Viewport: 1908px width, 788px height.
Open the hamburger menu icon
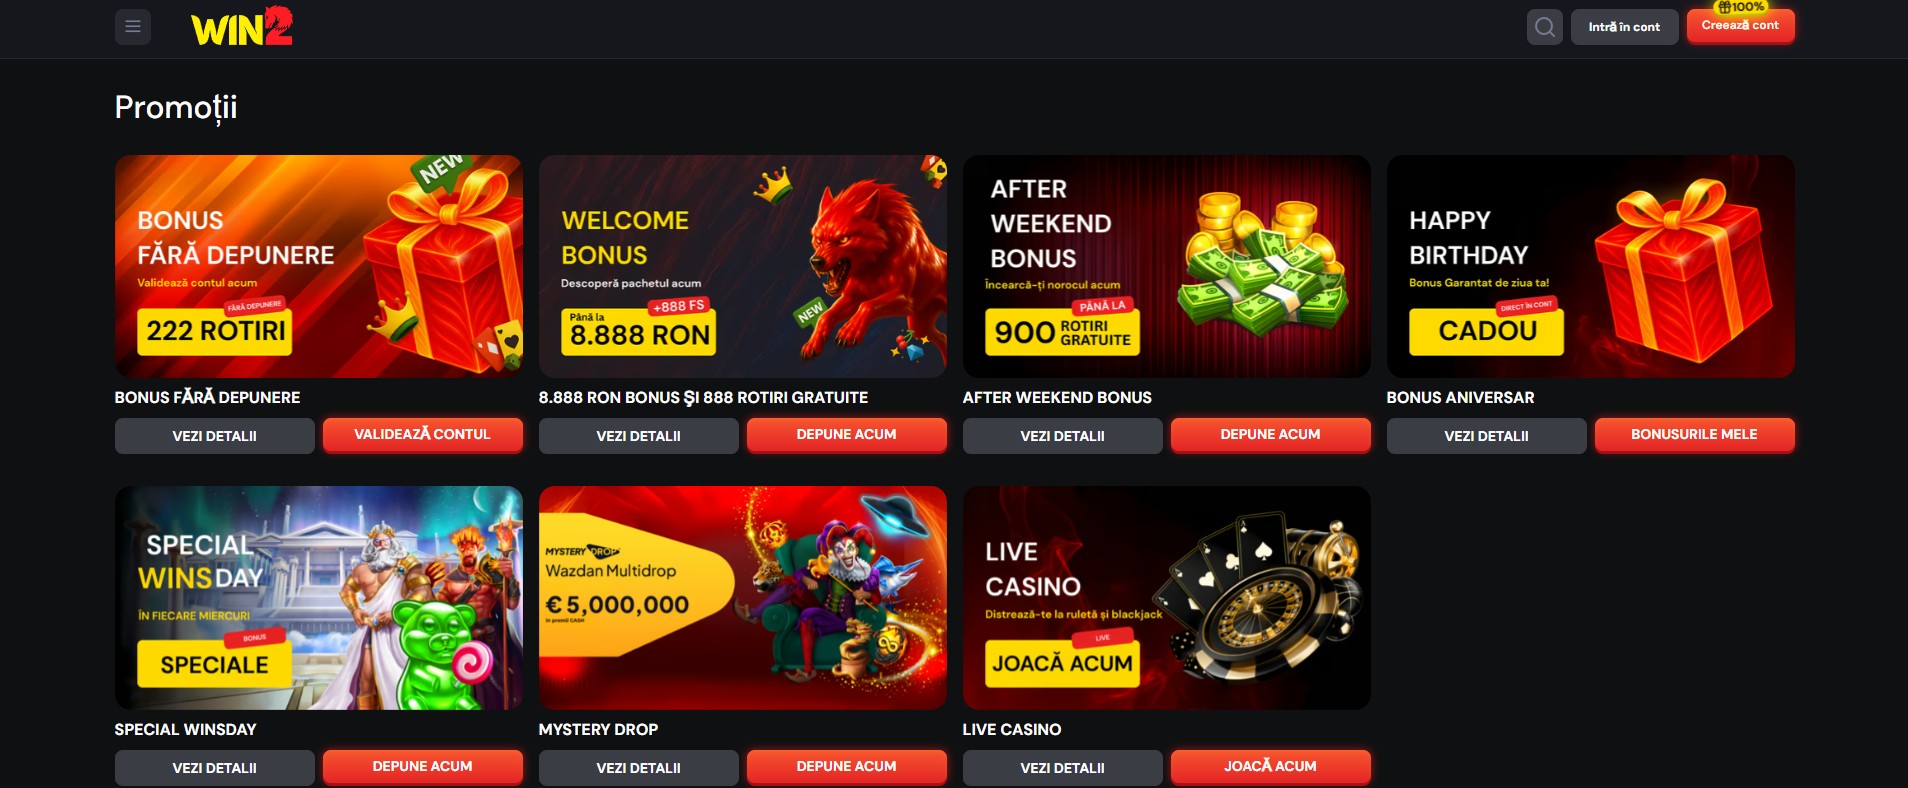[133, 27]
